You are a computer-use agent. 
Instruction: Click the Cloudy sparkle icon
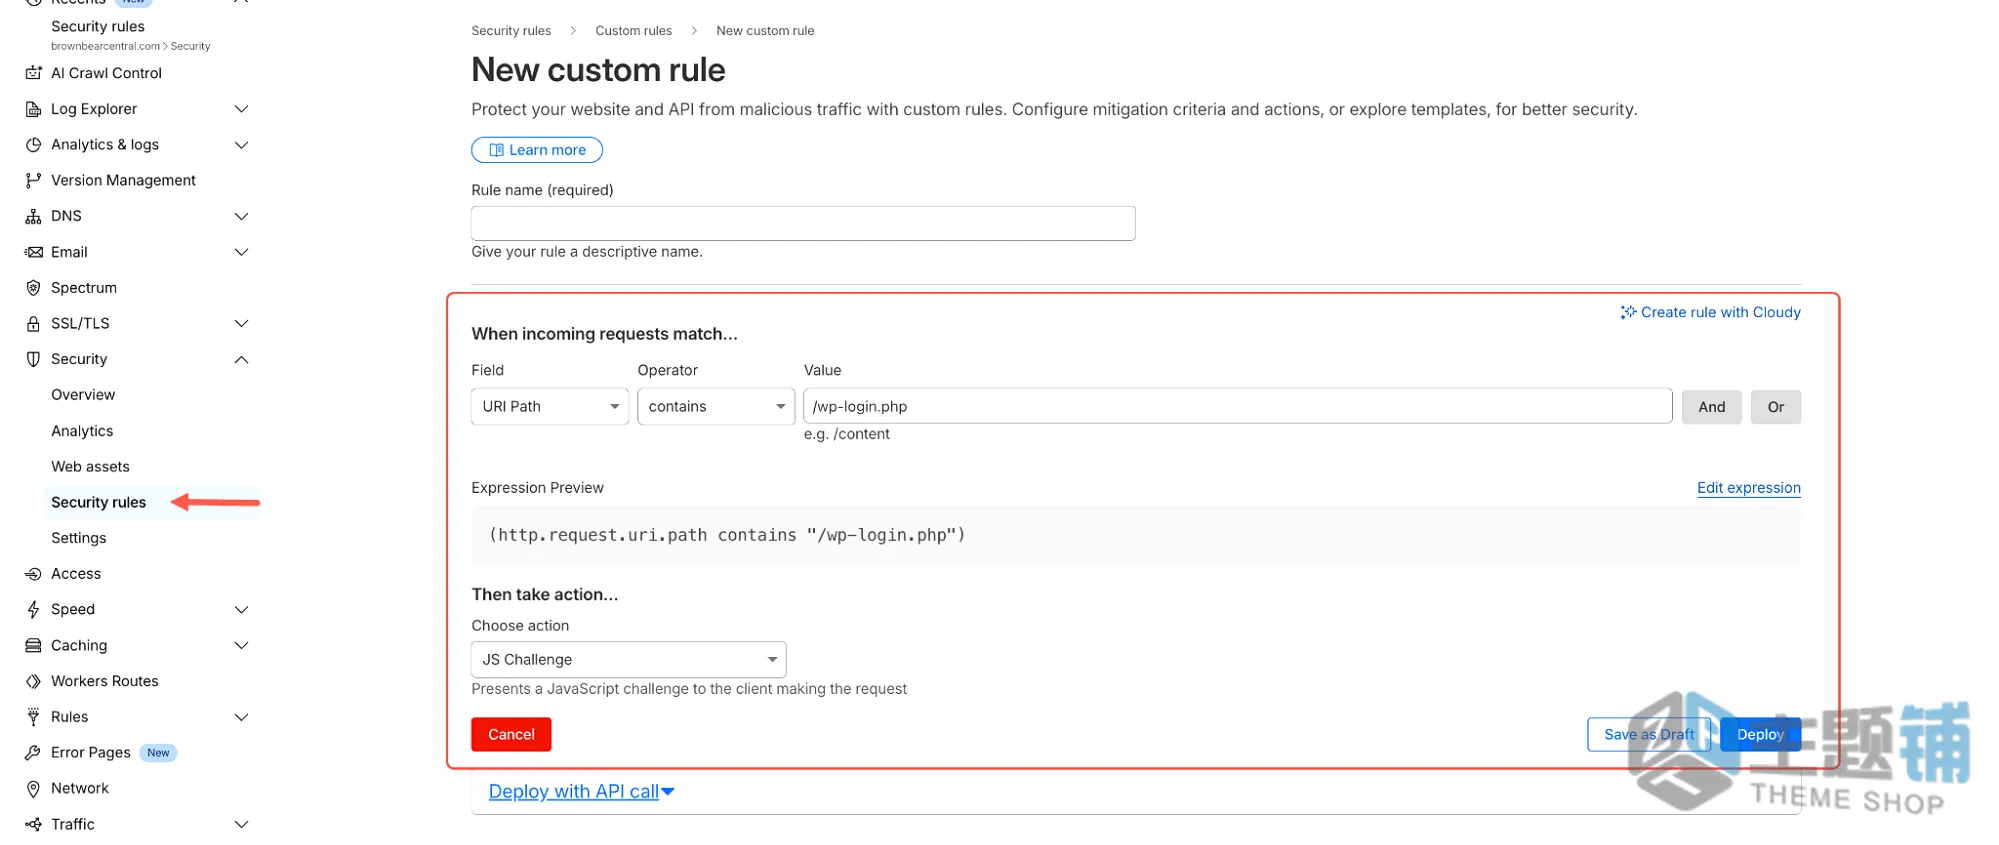(x=1628, y=312)
